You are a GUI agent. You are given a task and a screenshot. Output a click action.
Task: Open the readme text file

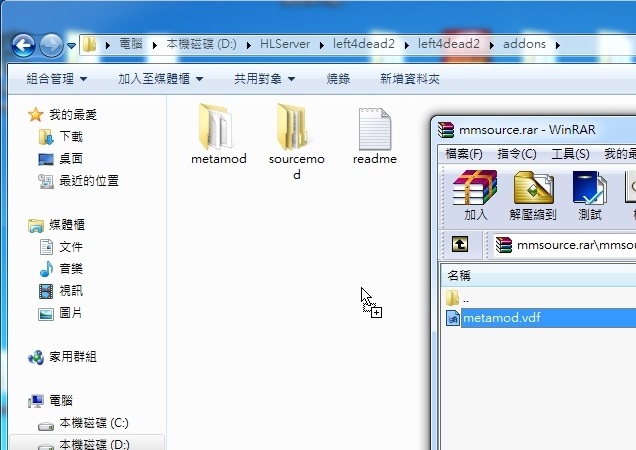(375, 133)
